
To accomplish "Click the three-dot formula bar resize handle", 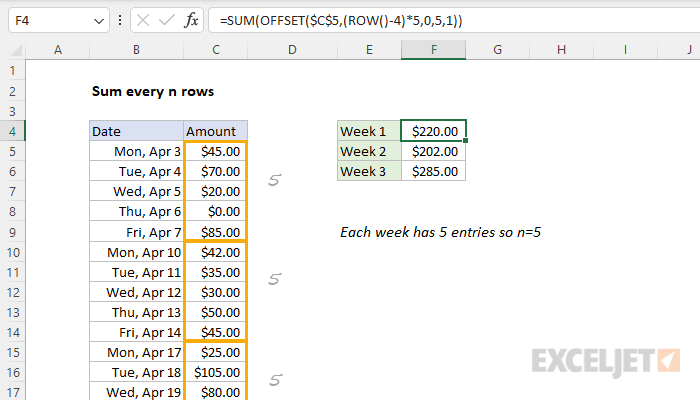I will [120, 21].
